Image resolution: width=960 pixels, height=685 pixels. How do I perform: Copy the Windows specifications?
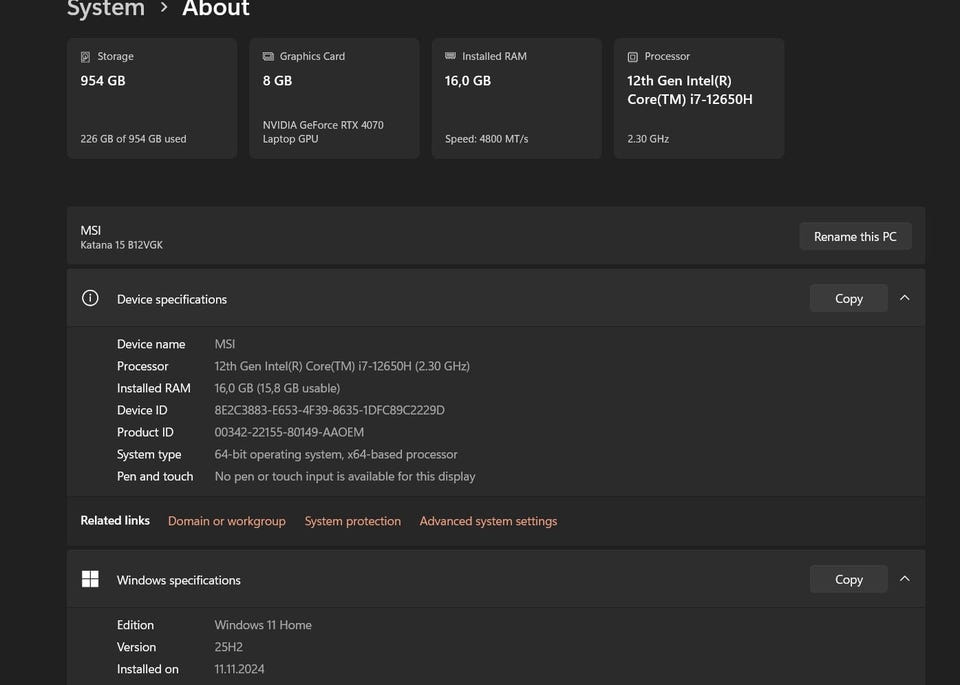[x=848, y=579]
